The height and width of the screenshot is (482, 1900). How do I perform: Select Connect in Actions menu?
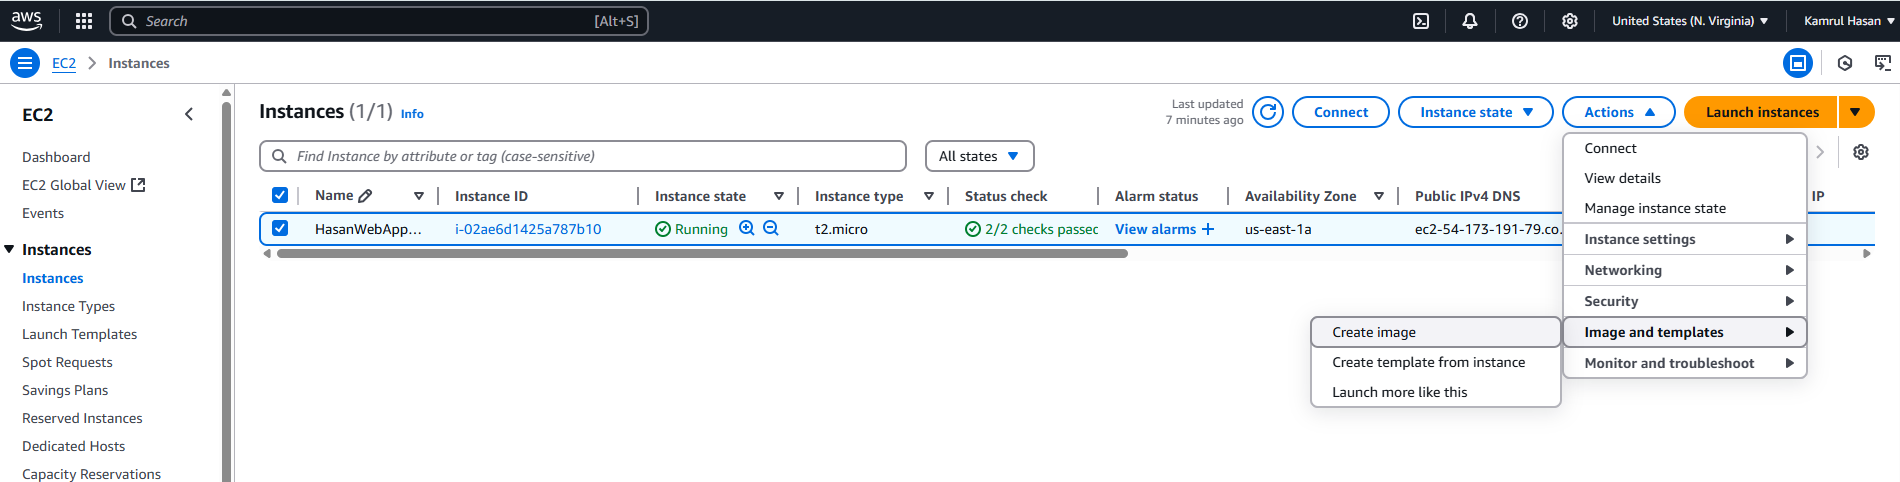1684,148
